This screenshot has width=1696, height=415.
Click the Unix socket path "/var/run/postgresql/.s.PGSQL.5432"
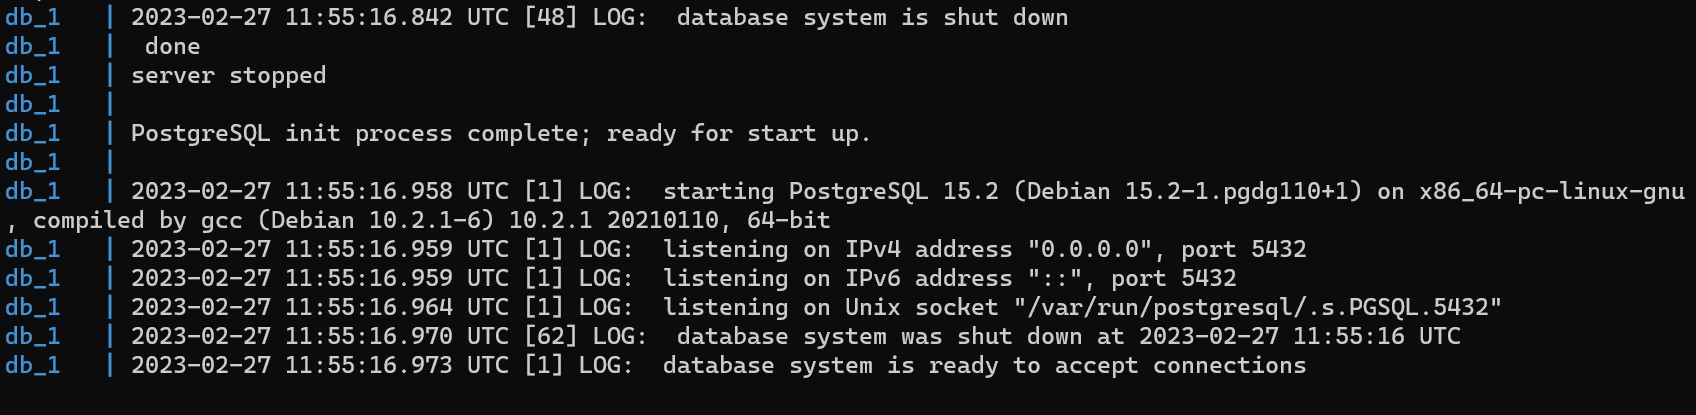pyautogui.click(x=1257, y=308)
